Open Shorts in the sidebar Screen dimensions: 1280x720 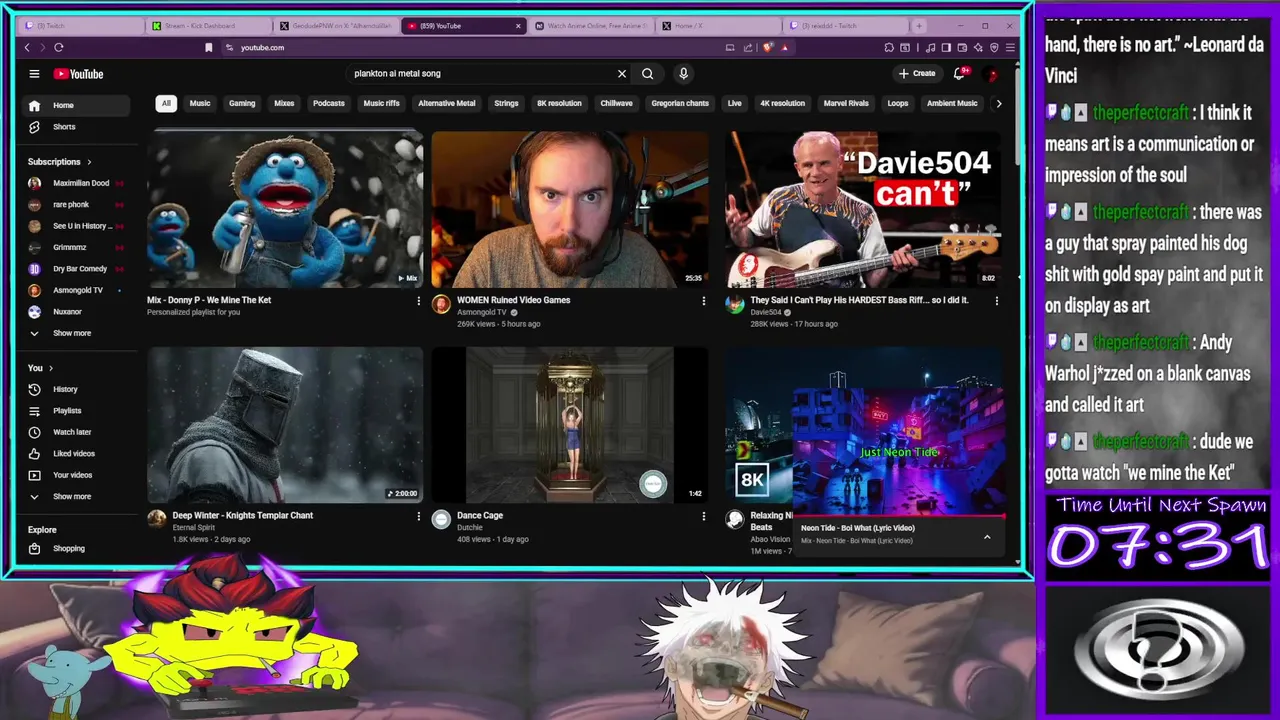78,127
